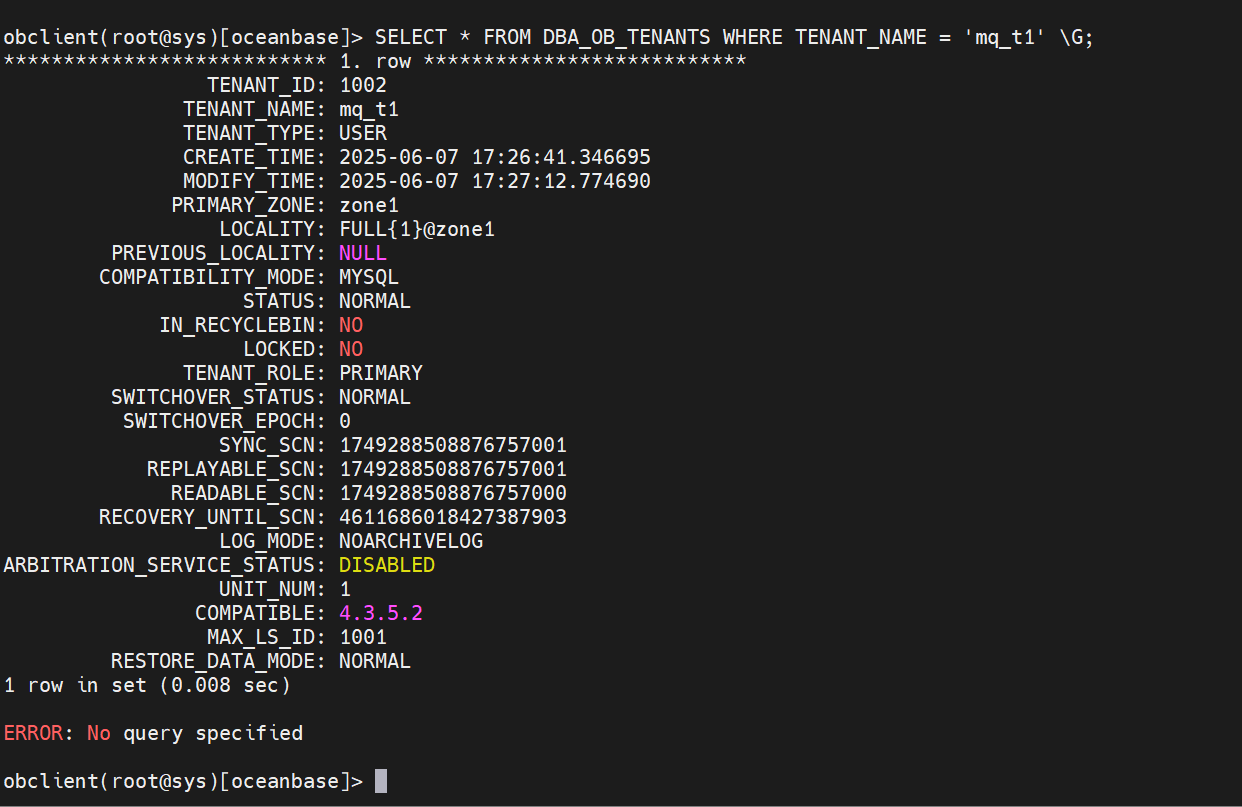The width and height of the screenshot is (1242, 807).
Task: Click the RECOVERY_UNTIL_SCN number value
Action: click(453, 517)
